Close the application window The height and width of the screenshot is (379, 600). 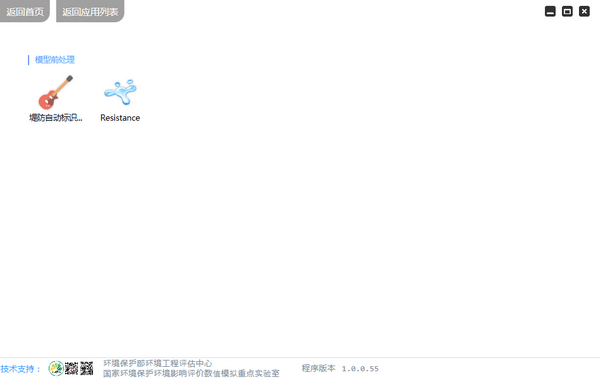584,11
